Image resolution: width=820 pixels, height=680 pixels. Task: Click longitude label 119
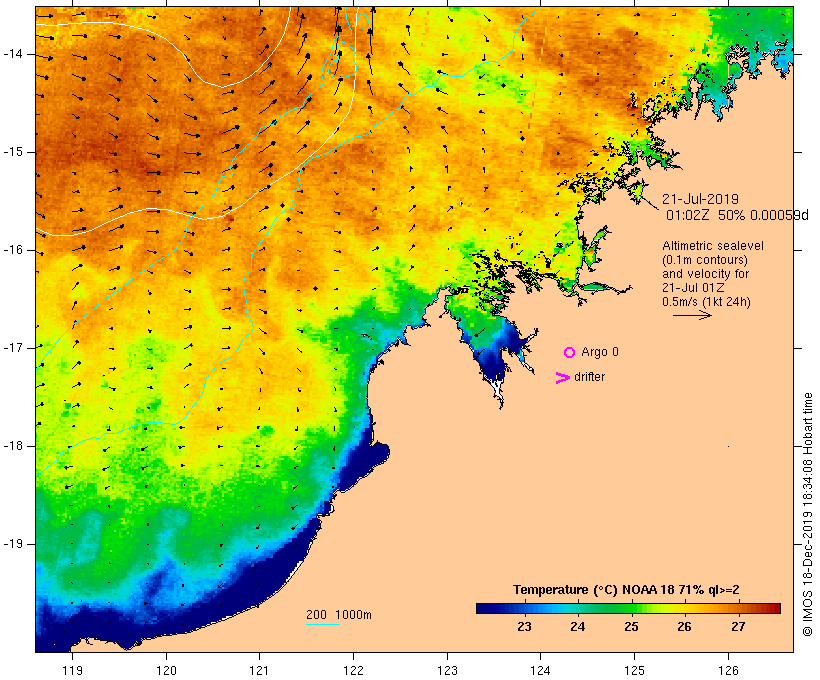point(72,670)
